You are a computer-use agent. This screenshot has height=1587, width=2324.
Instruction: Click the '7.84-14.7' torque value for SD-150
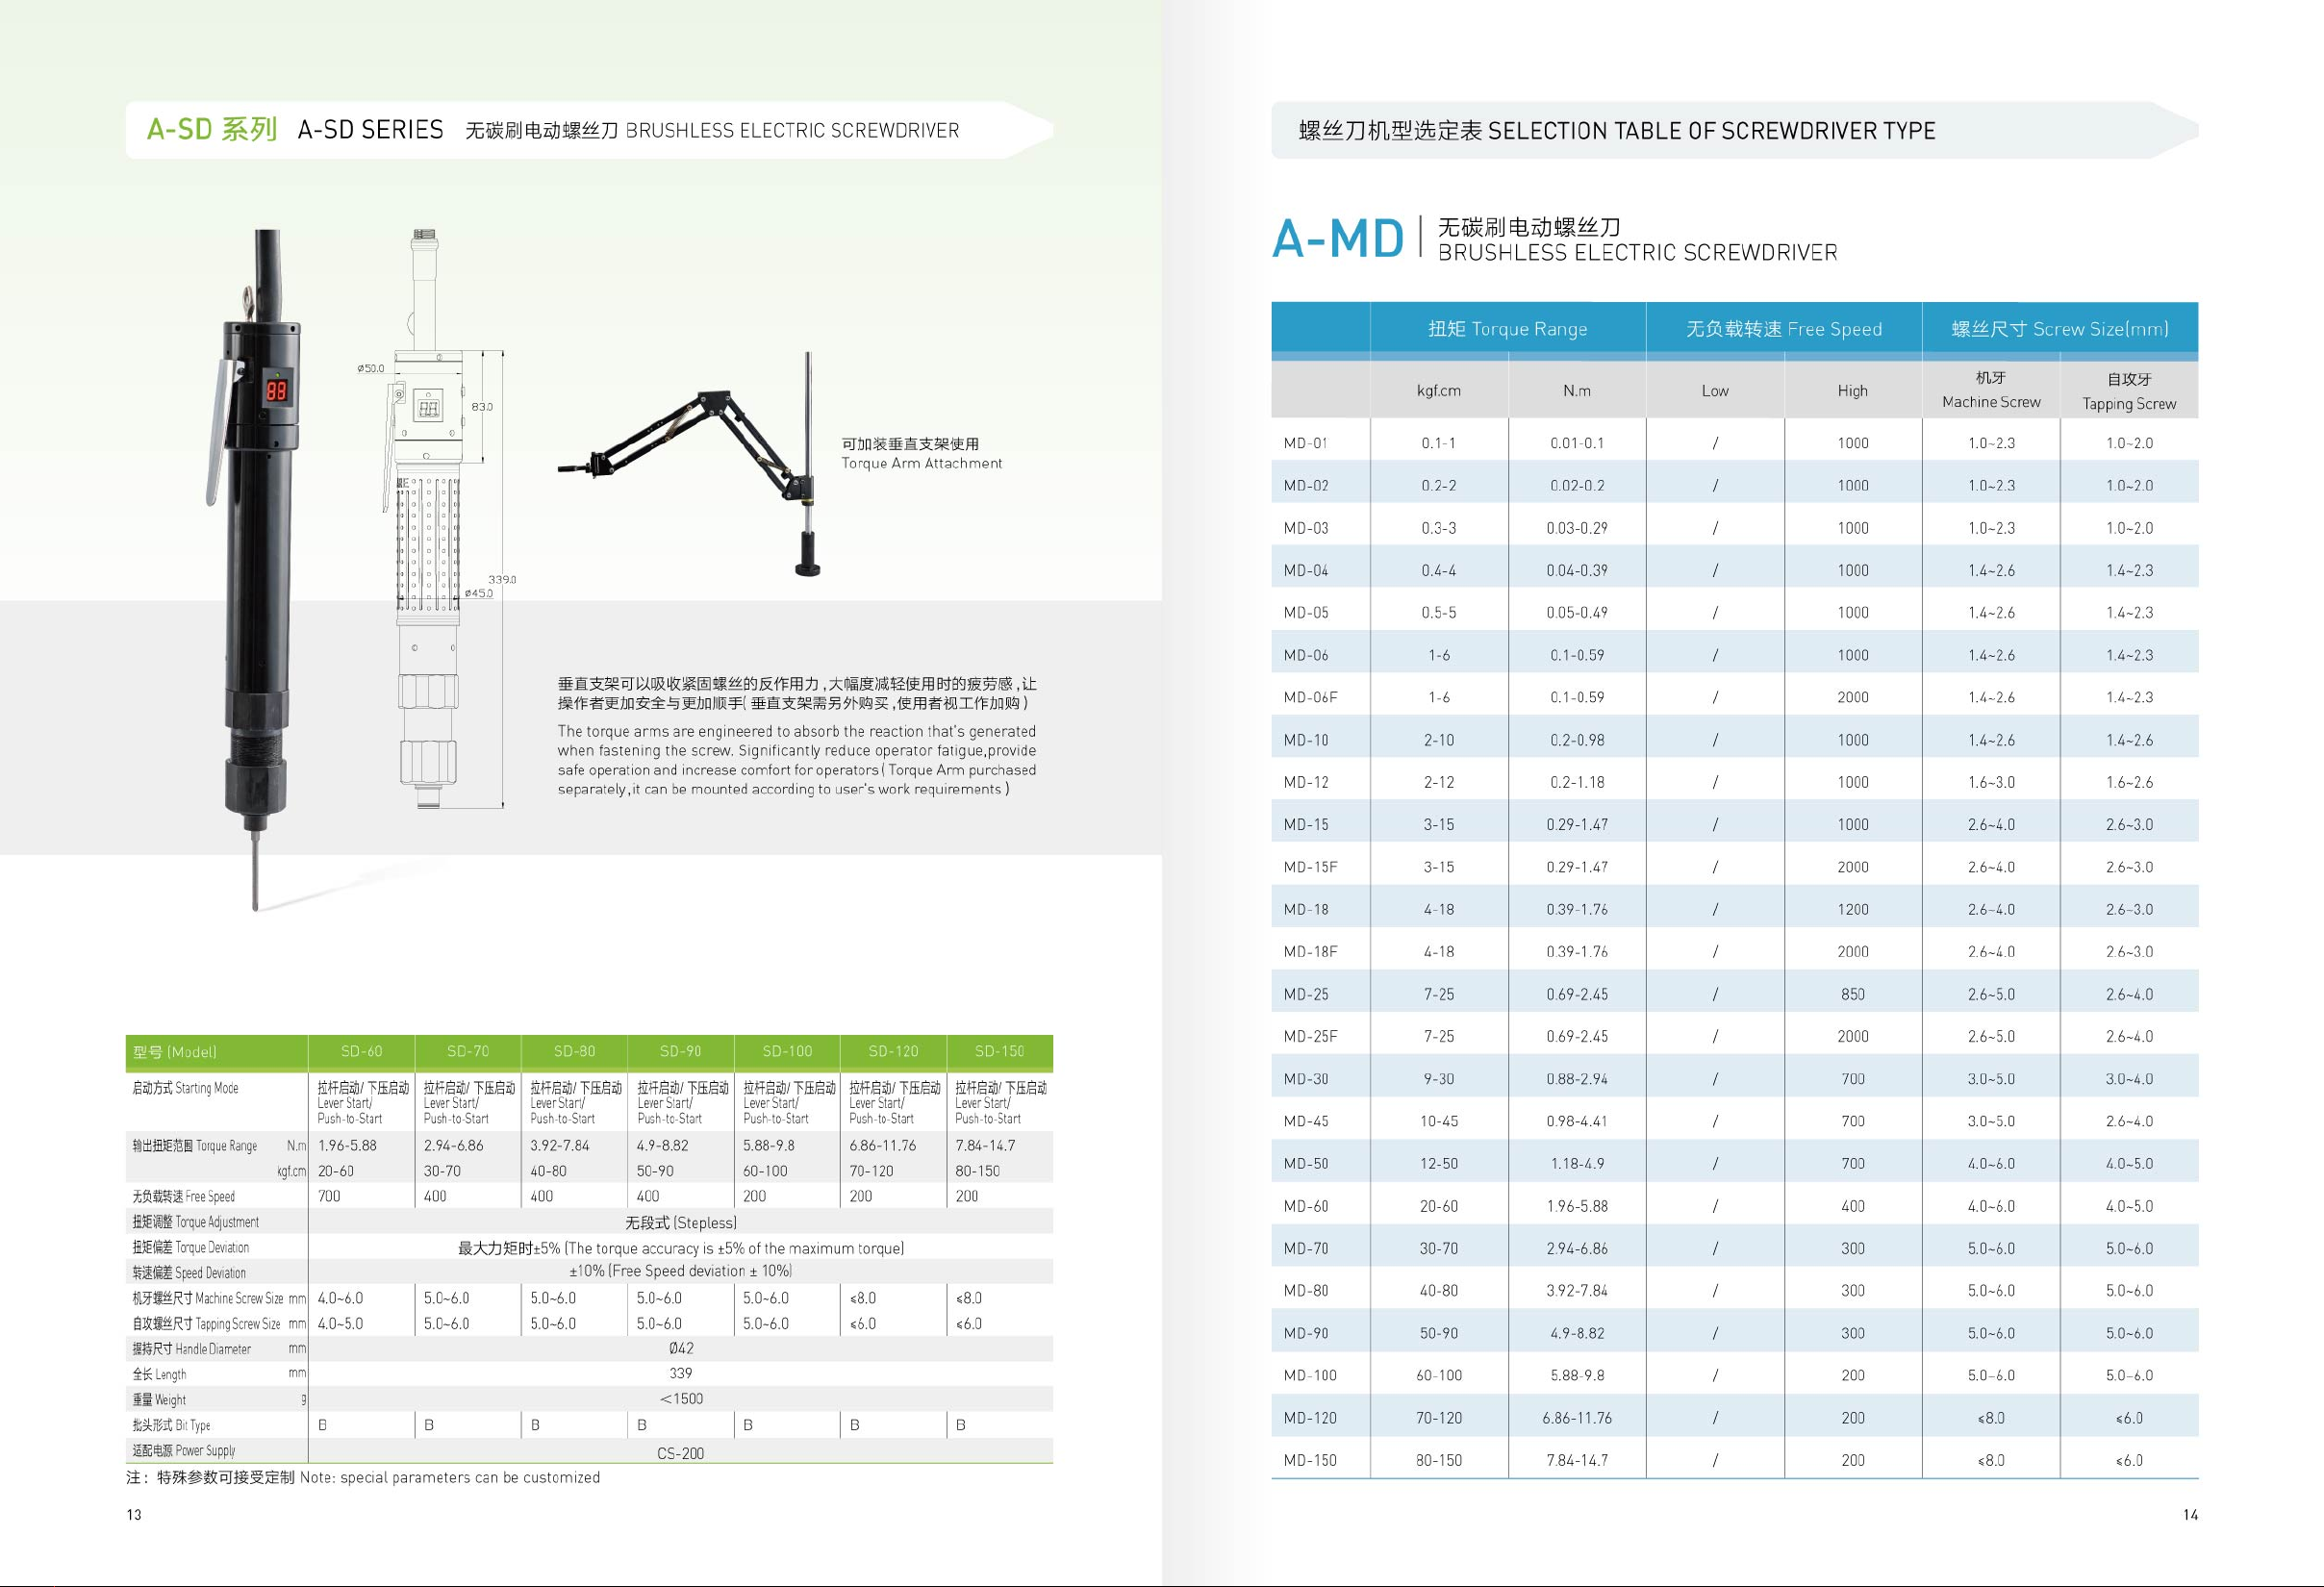pos(985,1146)
